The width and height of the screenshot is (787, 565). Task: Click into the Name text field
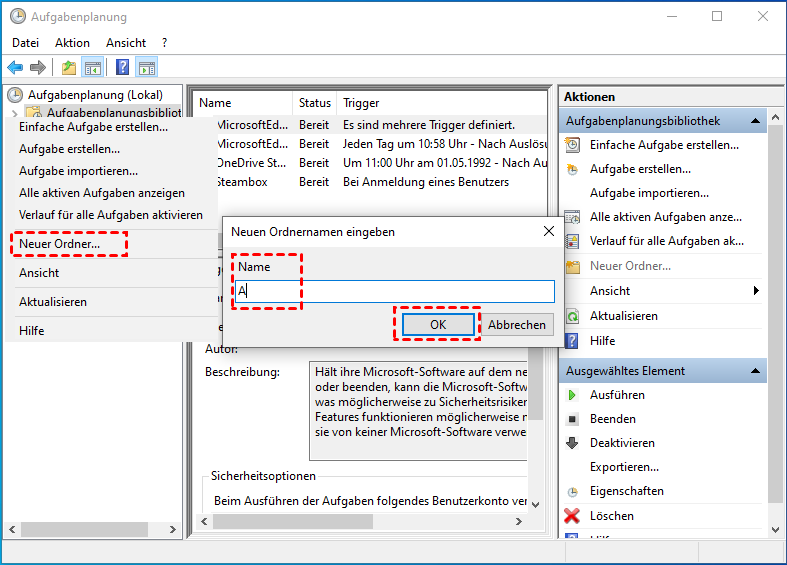tap(395, 291)
